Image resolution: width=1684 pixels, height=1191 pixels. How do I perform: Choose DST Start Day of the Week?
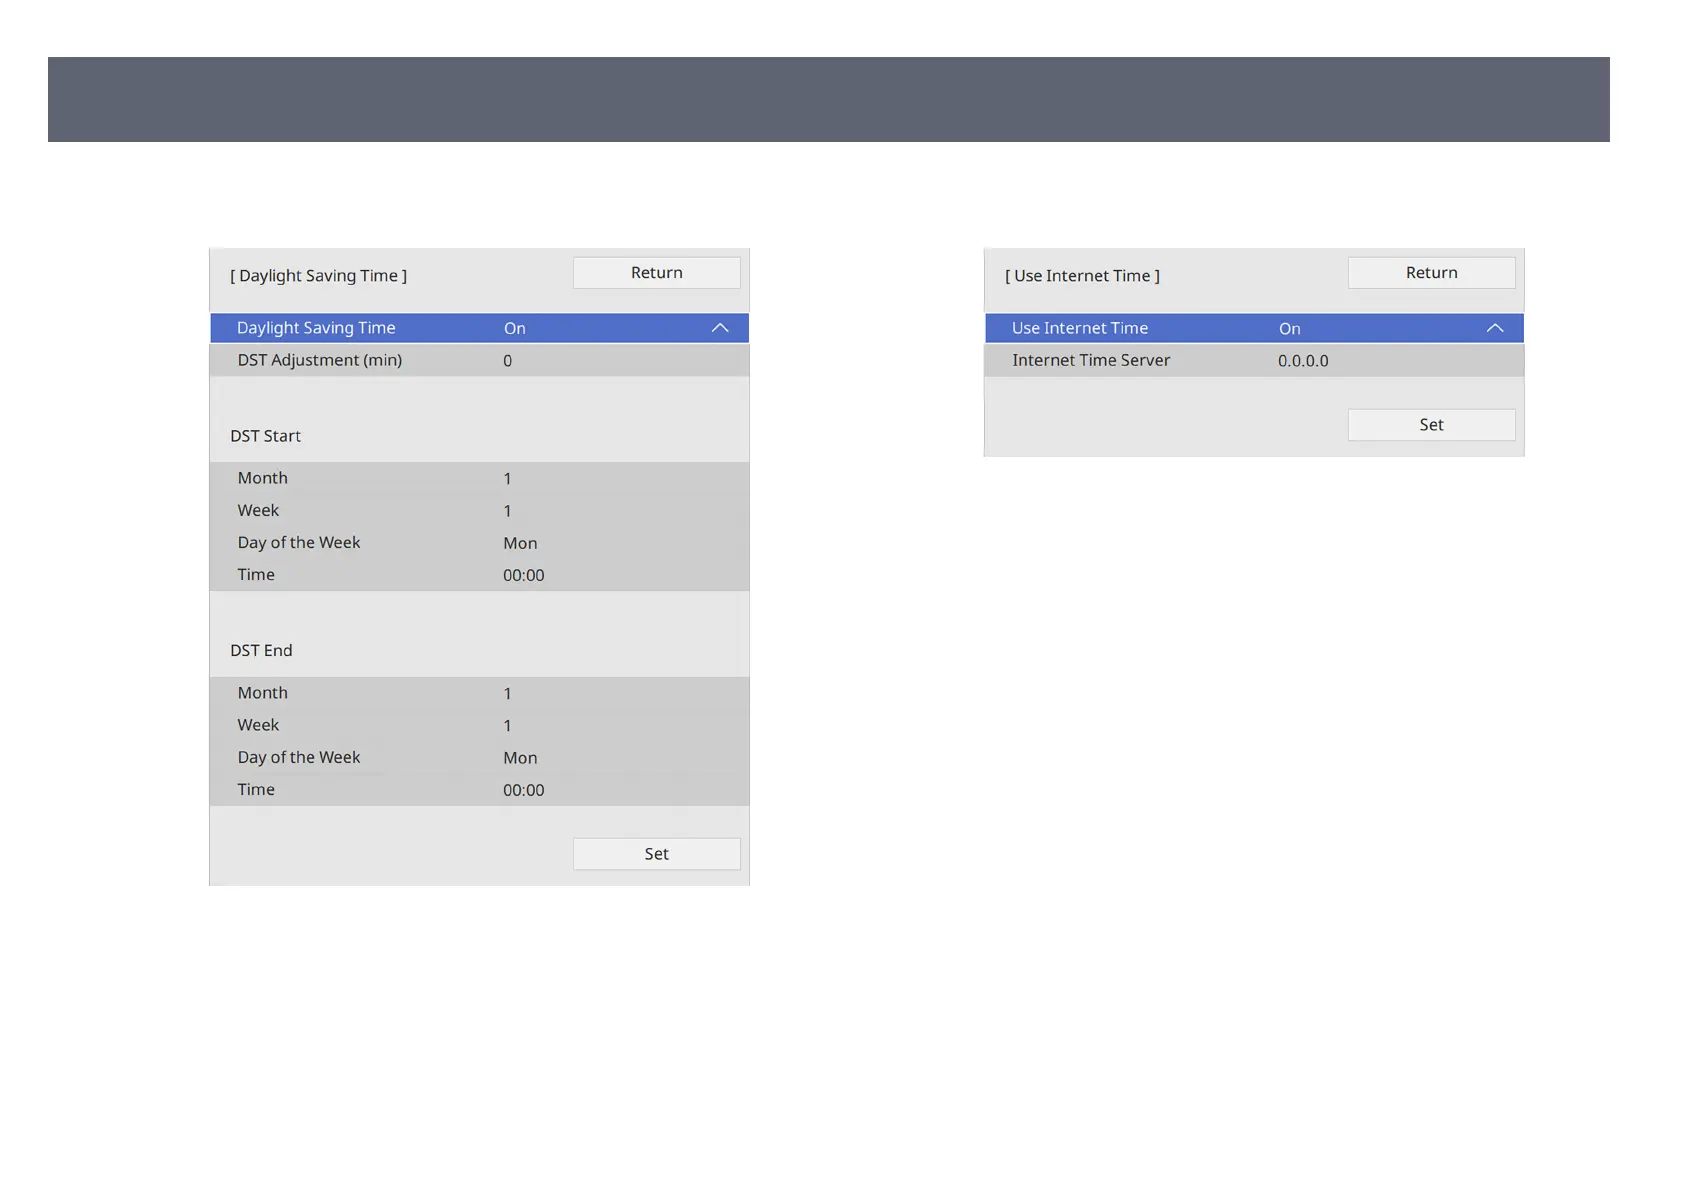[479, 542]
